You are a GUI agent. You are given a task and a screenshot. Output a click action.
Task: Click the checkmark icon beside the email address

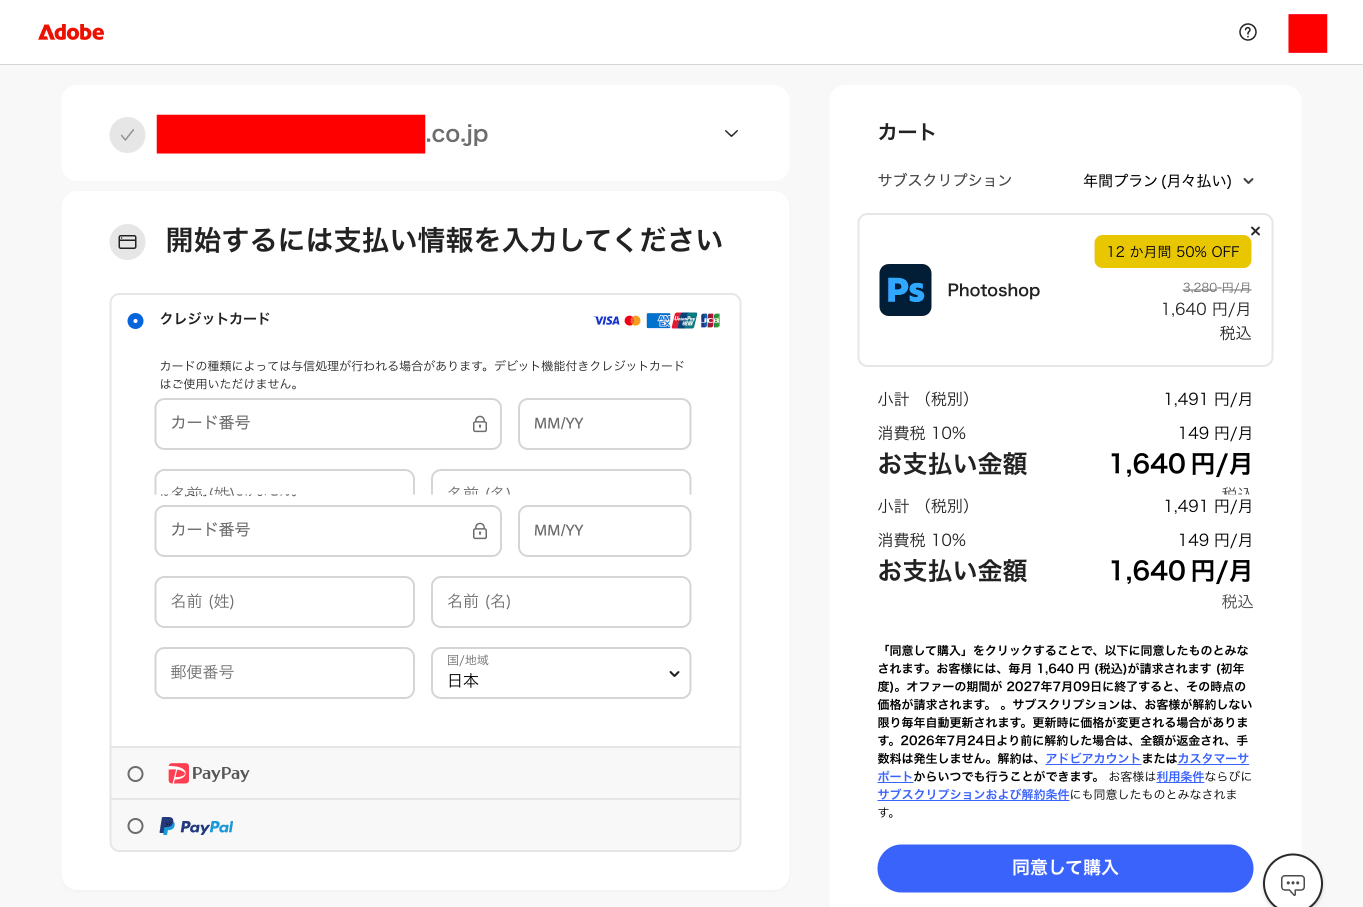(127, 134)
